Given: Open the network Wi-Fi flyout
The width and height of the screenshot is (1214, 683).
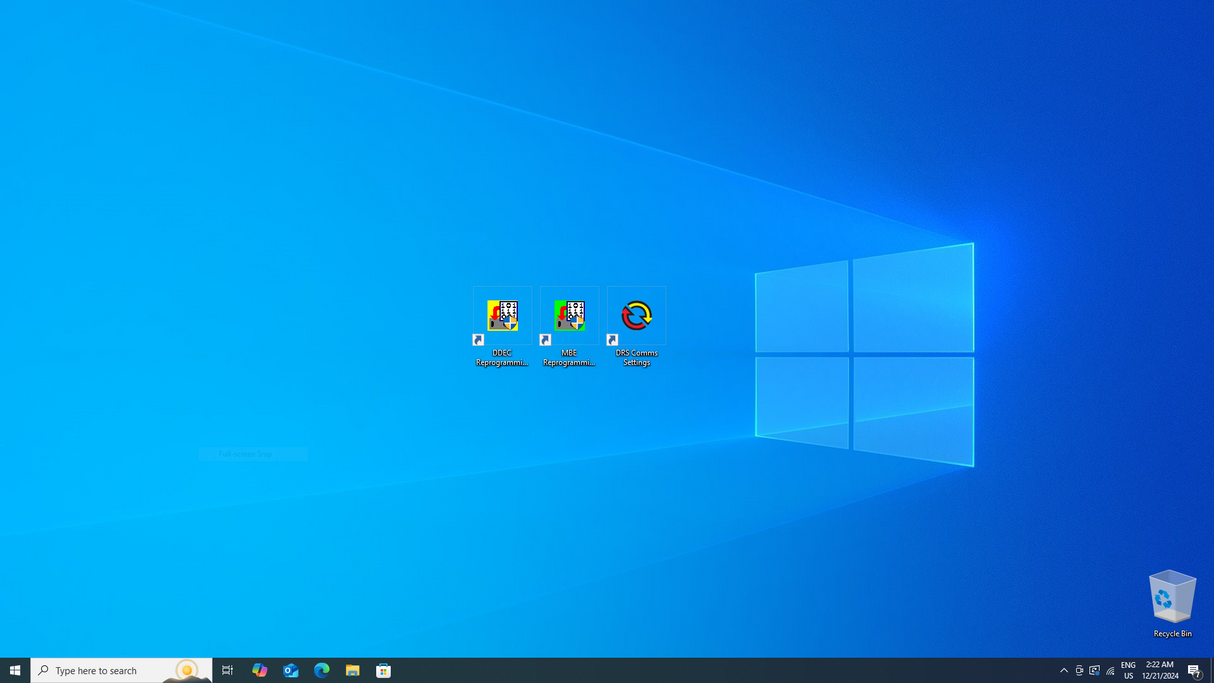Looking at the screenshot, I should click(x=1110, y=670).
